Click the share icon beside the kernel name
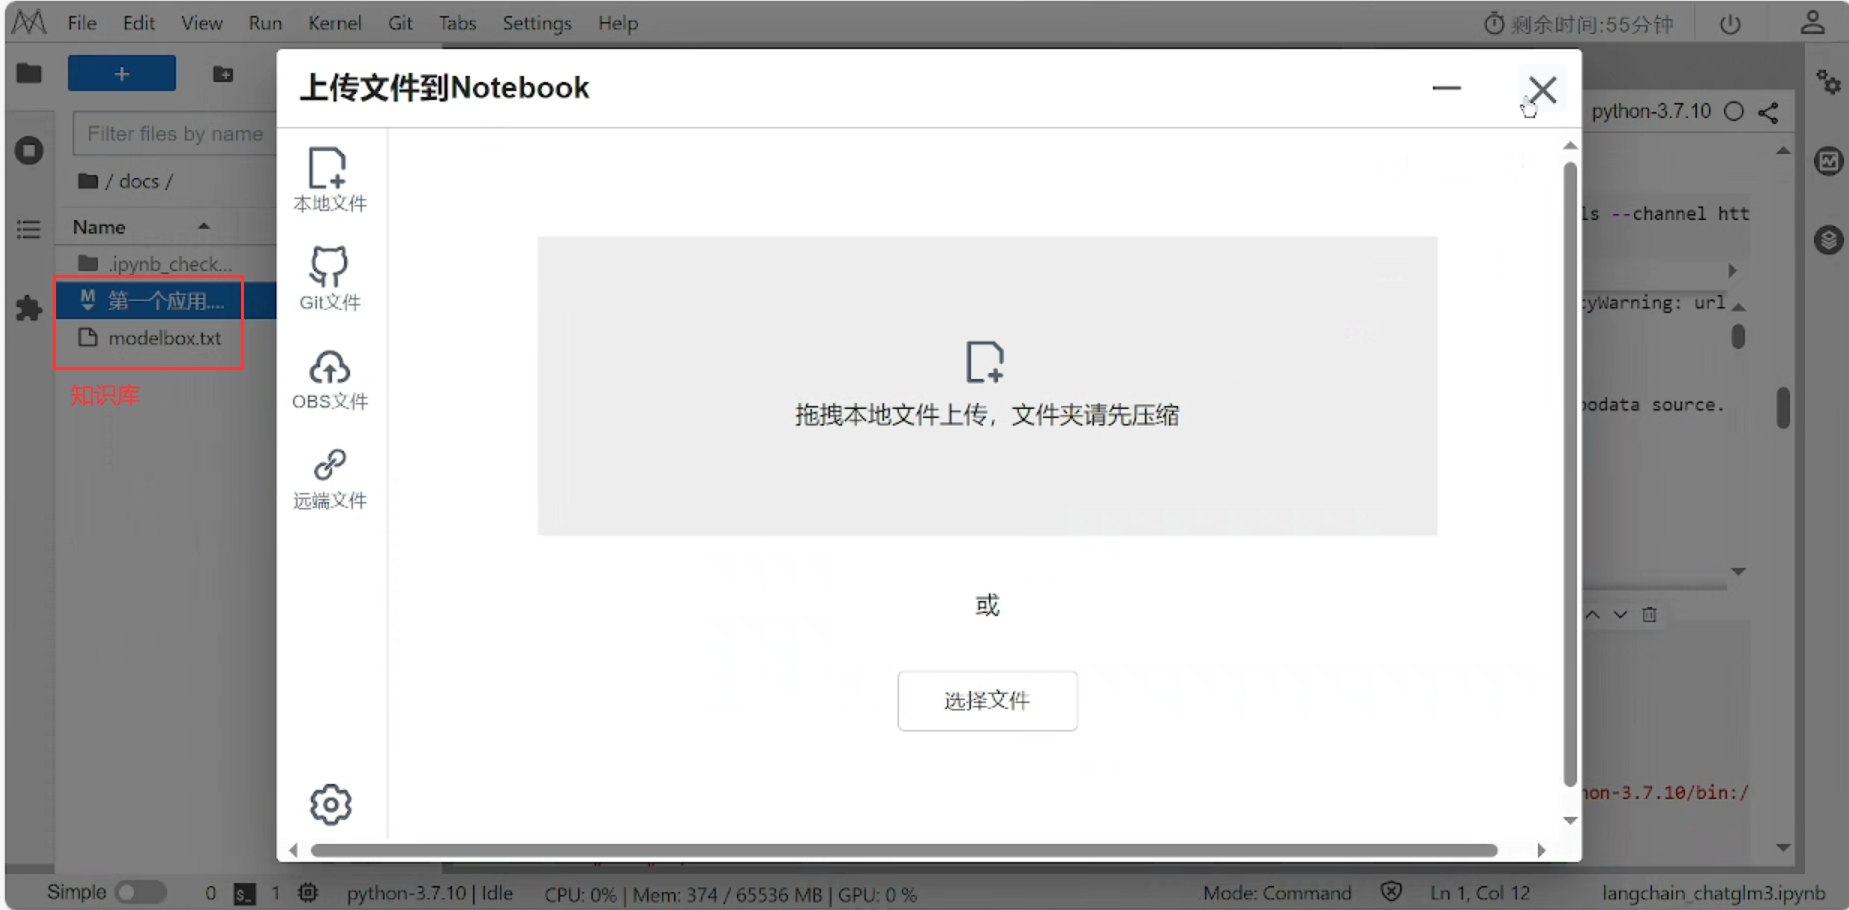Viewport: 1849px width, 910px height. click(x=1770, y=111)
